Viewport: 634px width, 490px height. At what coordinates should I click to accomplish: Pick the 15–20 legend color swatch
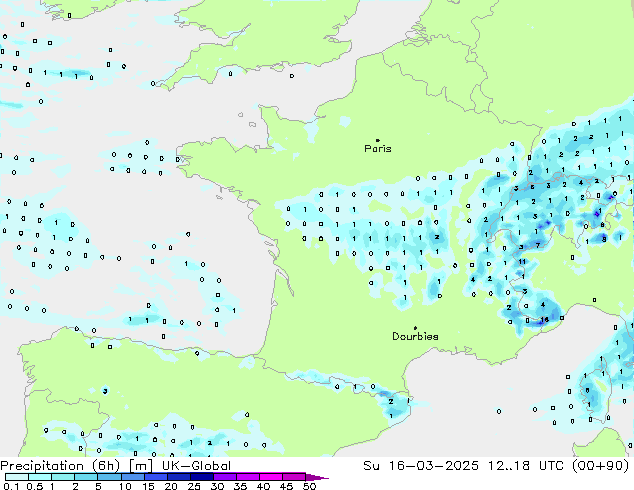[155, 477]
